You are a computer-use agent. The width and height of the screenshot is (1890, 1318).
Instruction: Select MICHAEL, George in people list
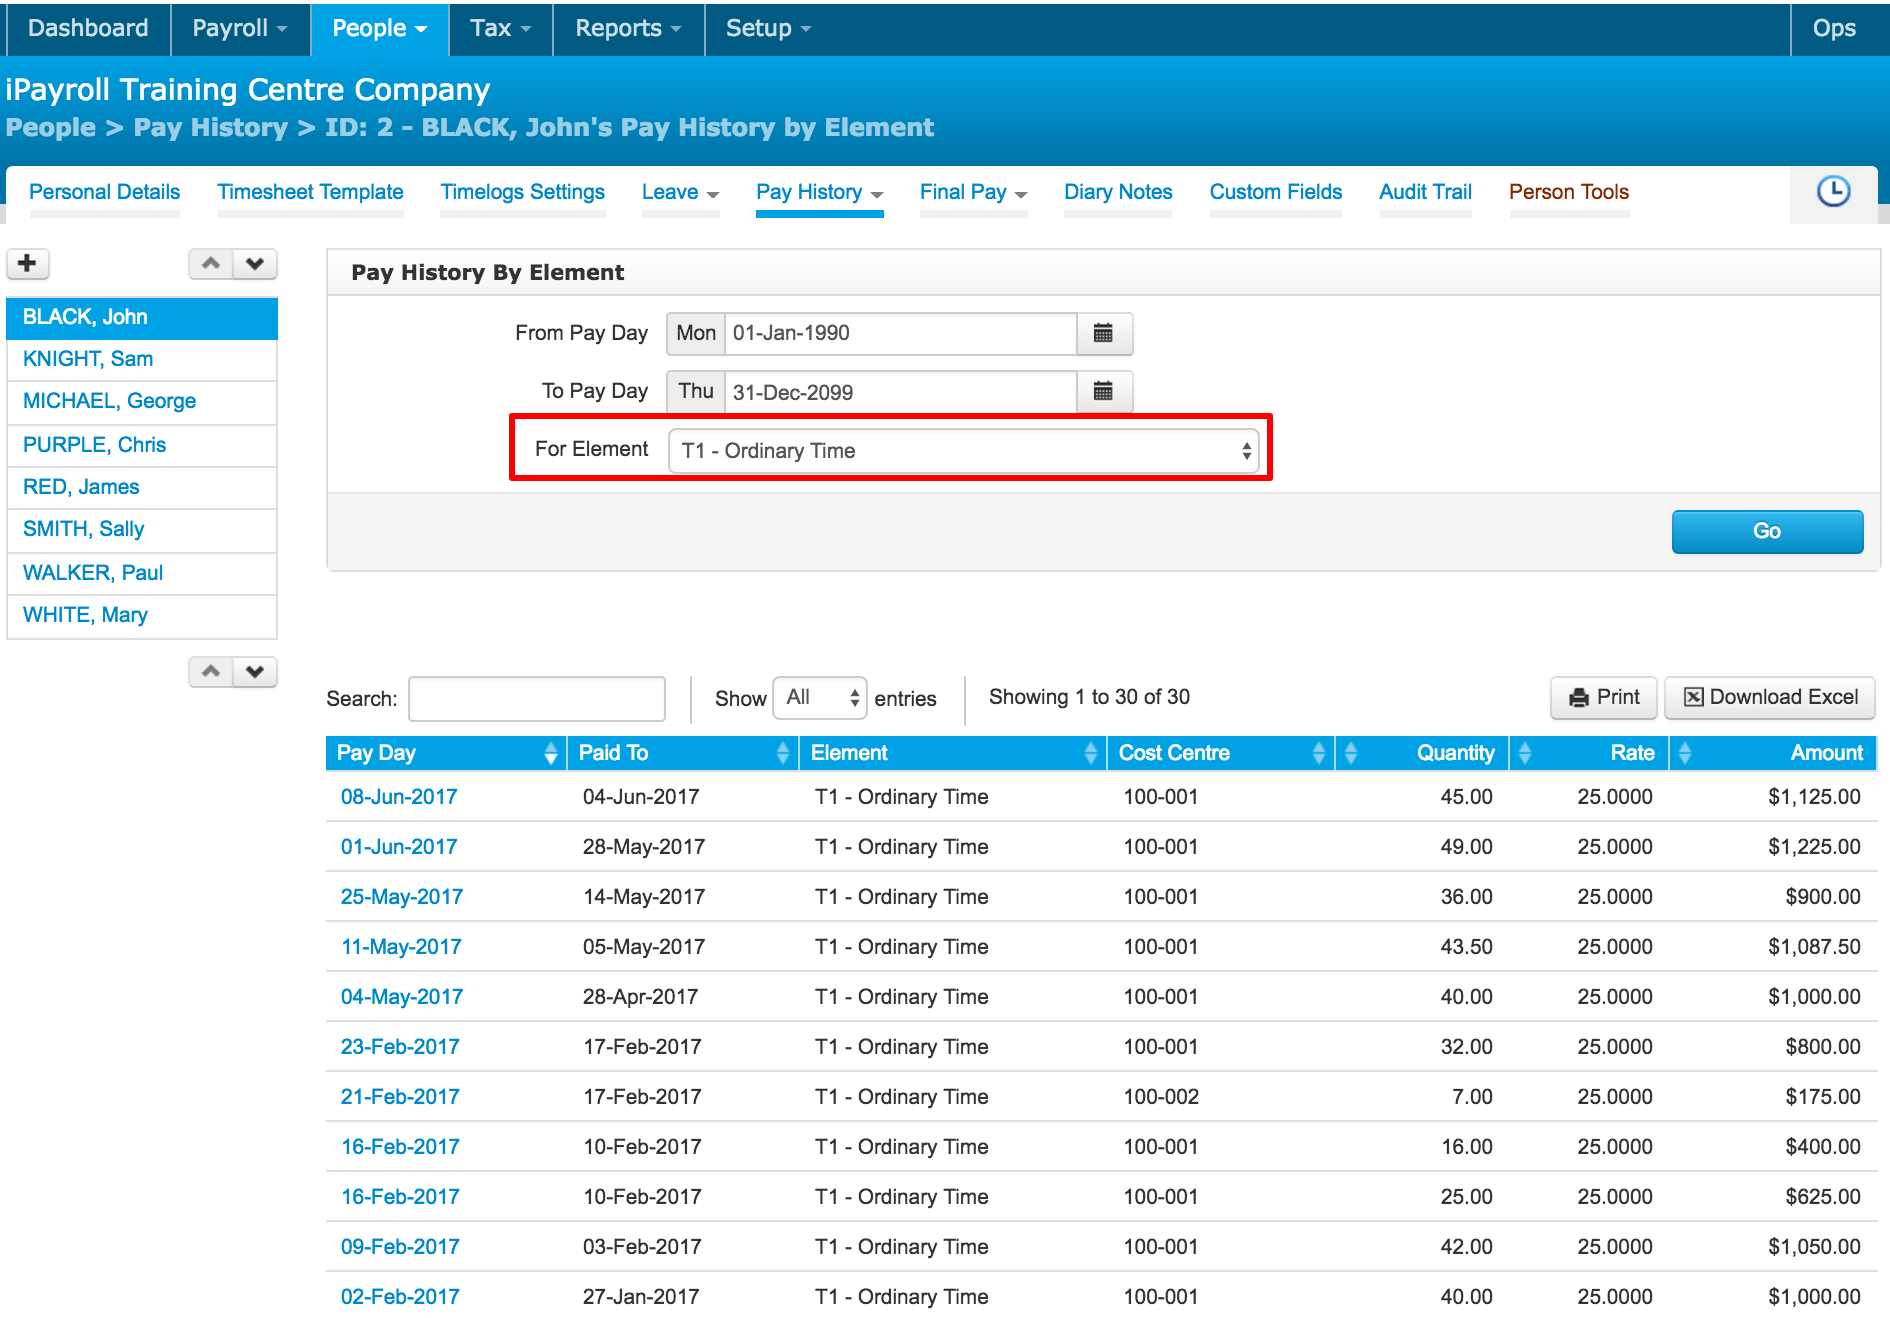click(x=142, y=401)
